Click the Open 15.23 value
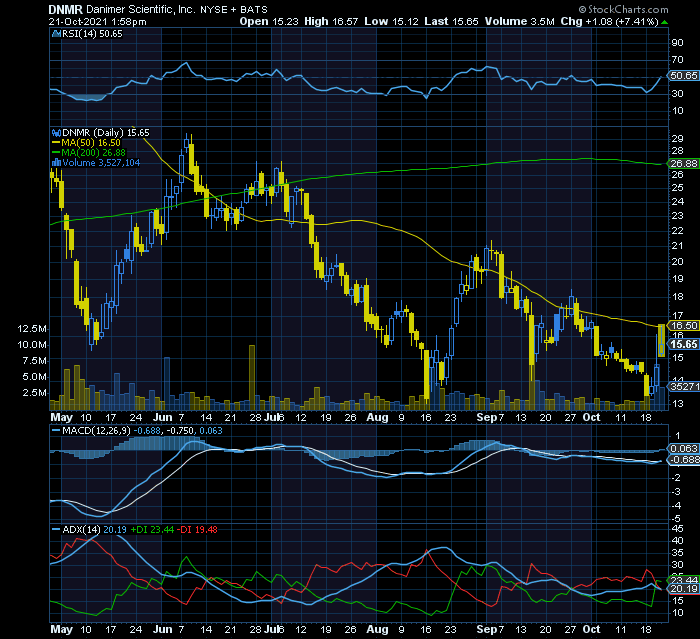This screenshot has width=700, height=639. click(269, 21)
